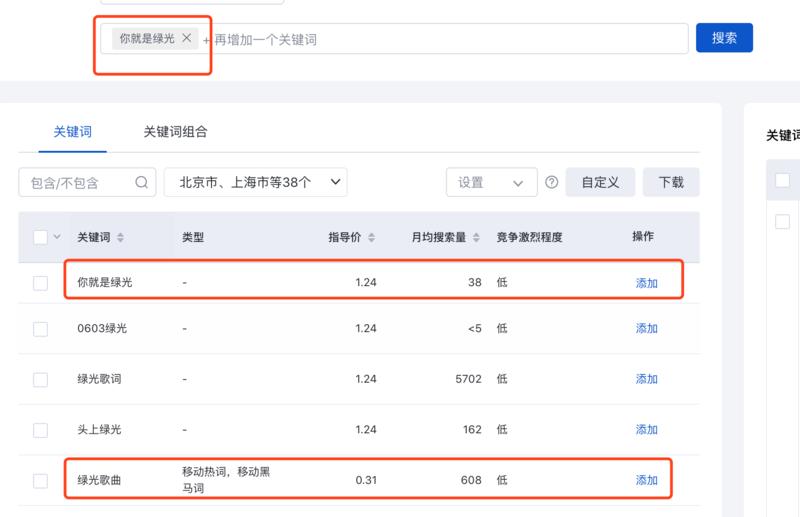Click the question mark help icon

[x=552, y=182]
